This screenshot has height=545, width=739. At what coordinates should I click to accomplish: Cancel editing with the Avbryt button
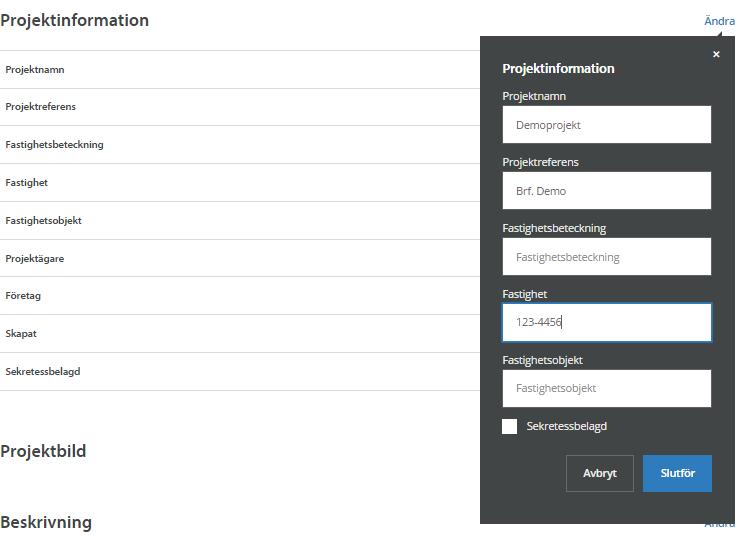tap(599, 473)
